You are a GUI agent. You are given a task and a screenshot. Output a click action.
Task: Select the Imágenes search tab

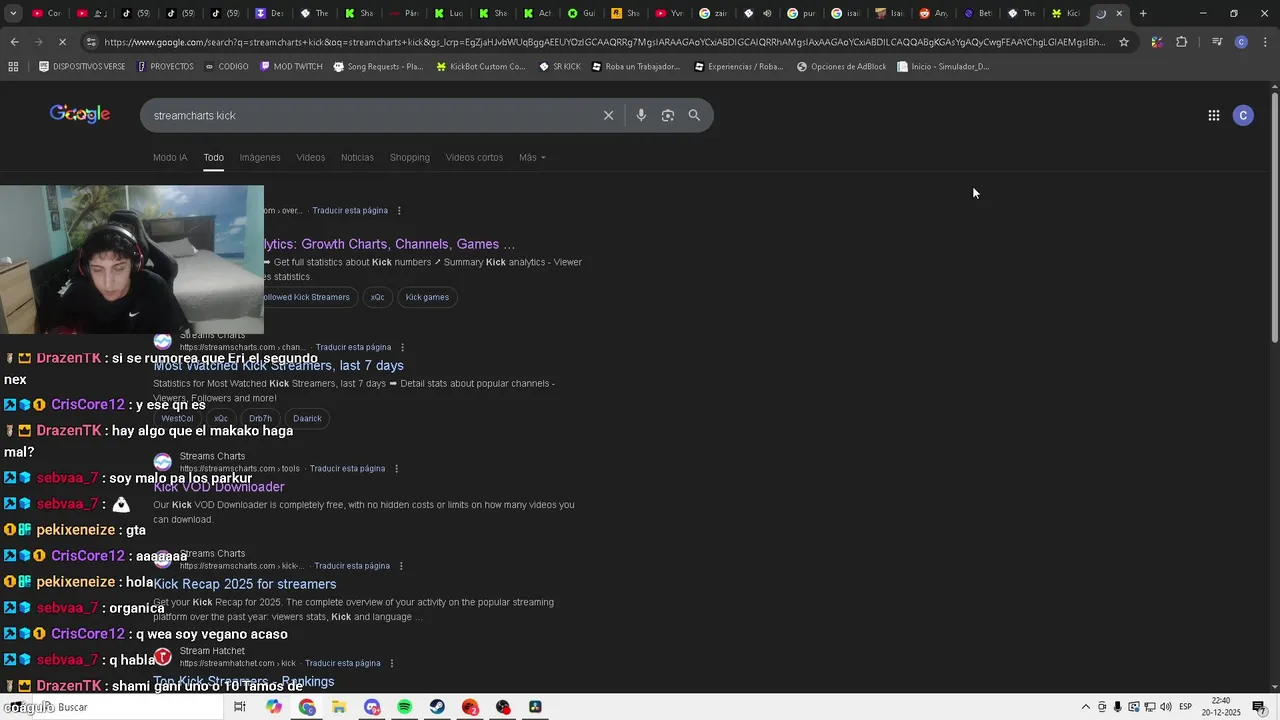click(x=260, y=157)
